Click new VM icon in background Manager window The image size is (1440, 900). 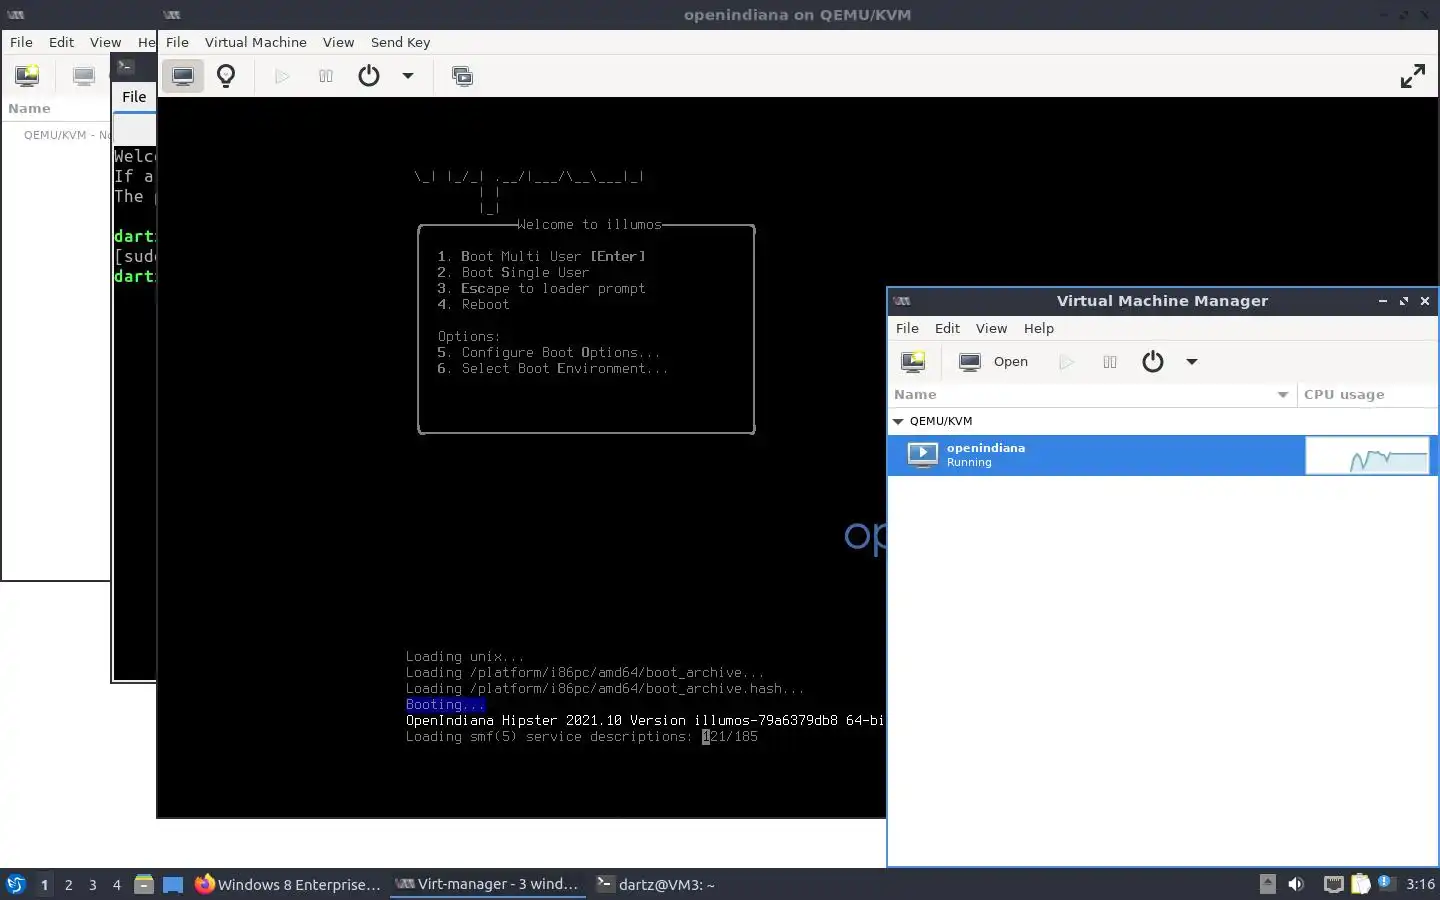coord(27,76)
